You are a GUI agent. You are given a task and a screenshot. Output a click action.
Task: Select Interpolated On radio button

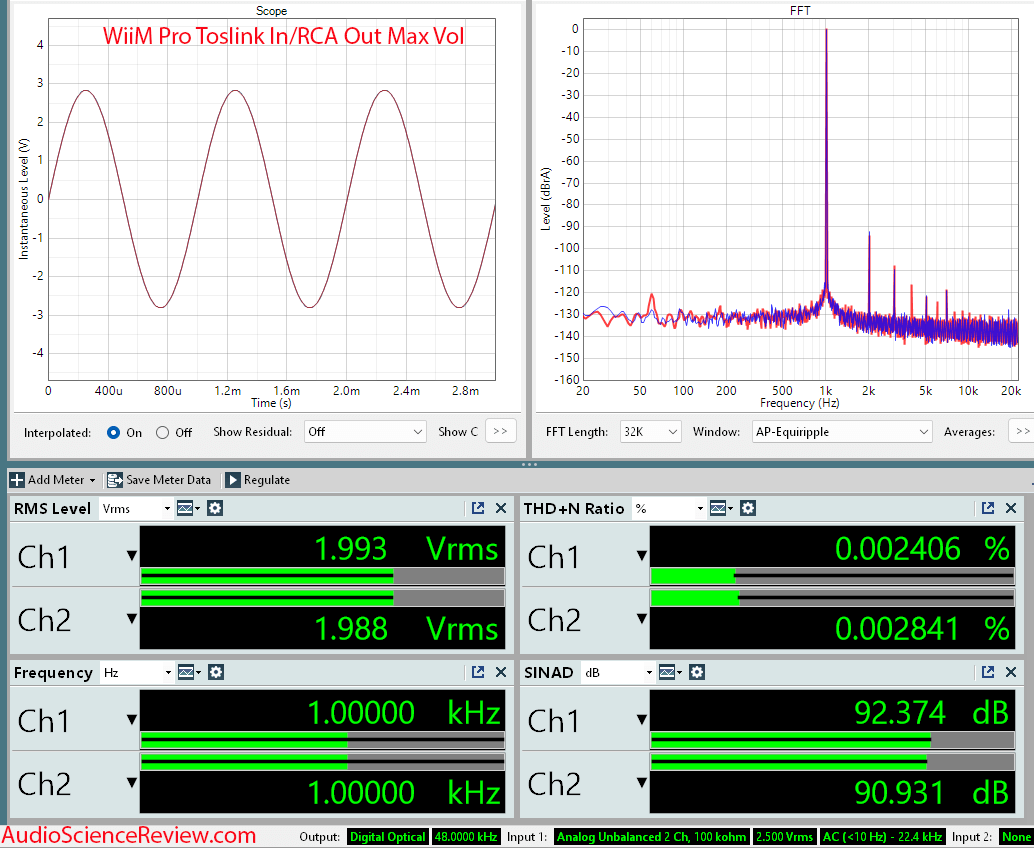[x=113, y=433]
